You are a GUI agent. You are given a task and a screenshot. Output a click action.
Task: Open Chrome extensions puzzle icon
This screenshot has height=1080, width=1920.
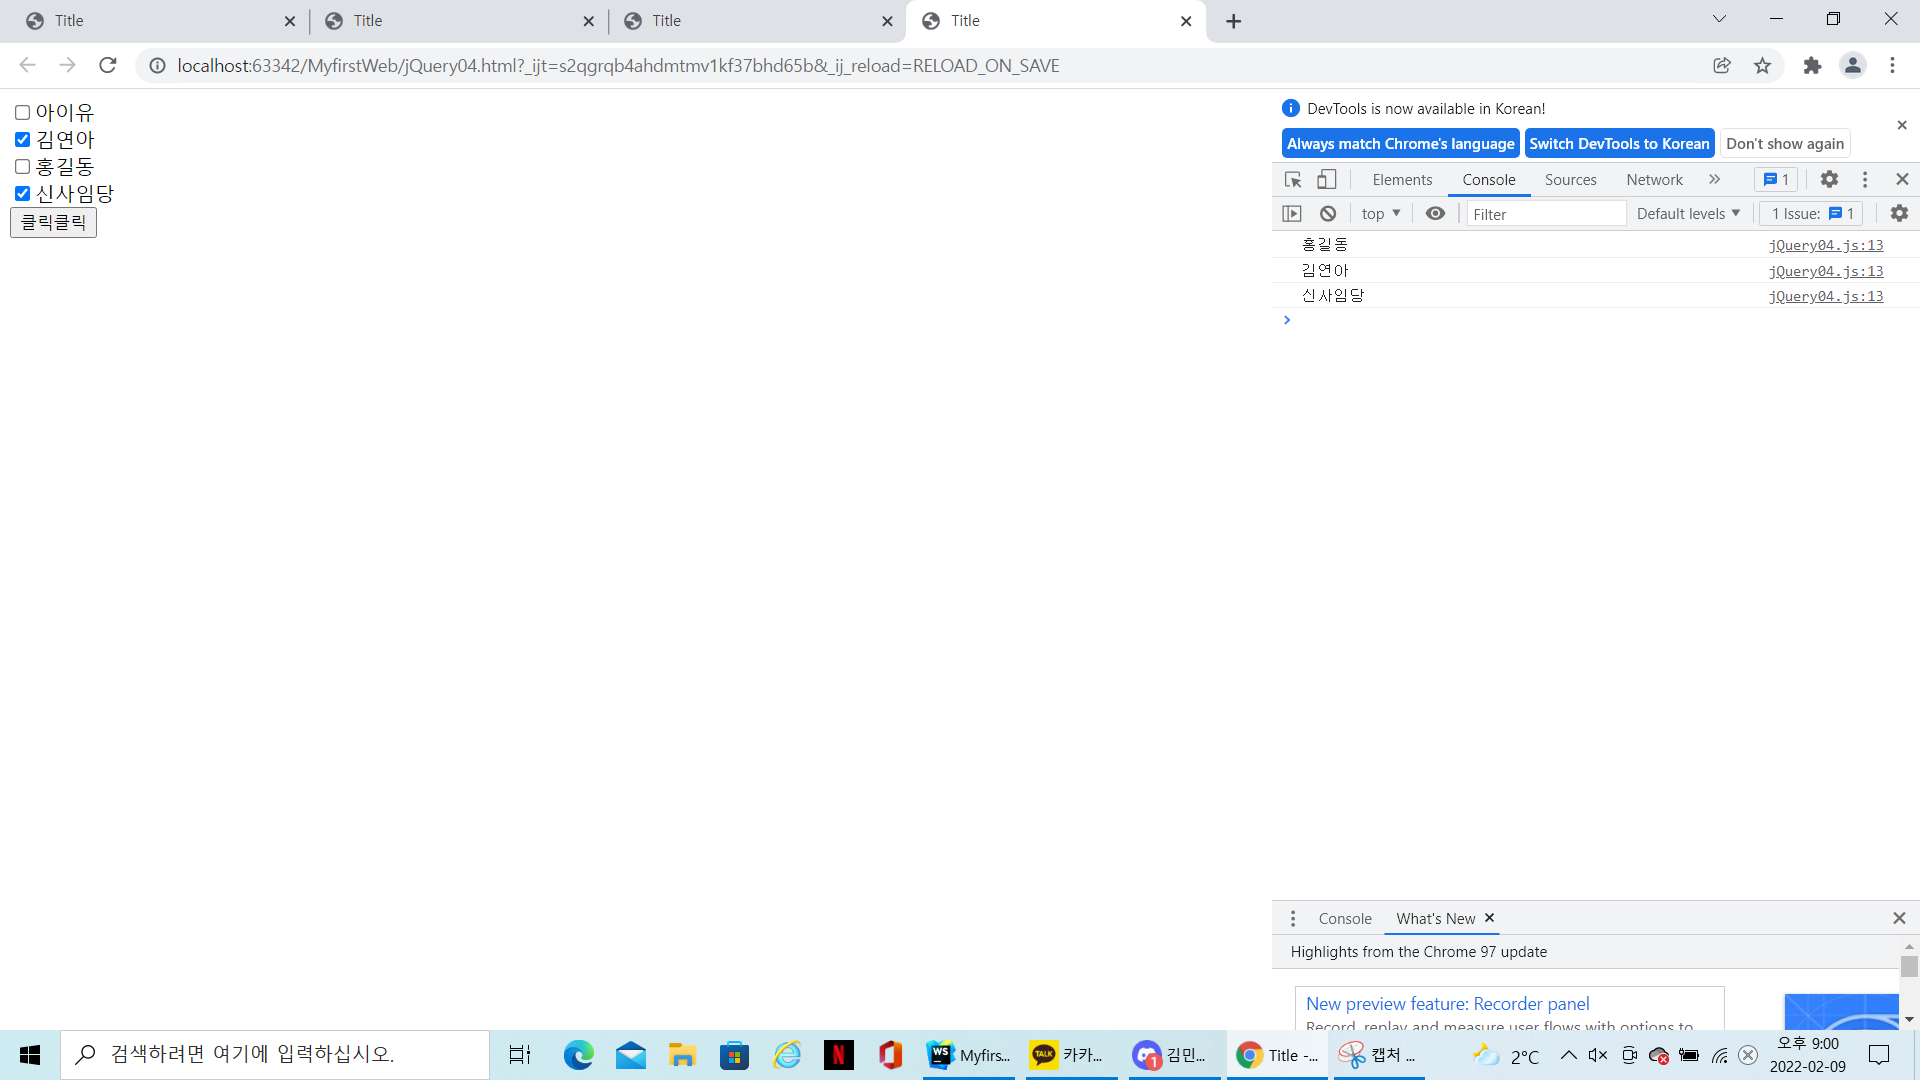1812,66
